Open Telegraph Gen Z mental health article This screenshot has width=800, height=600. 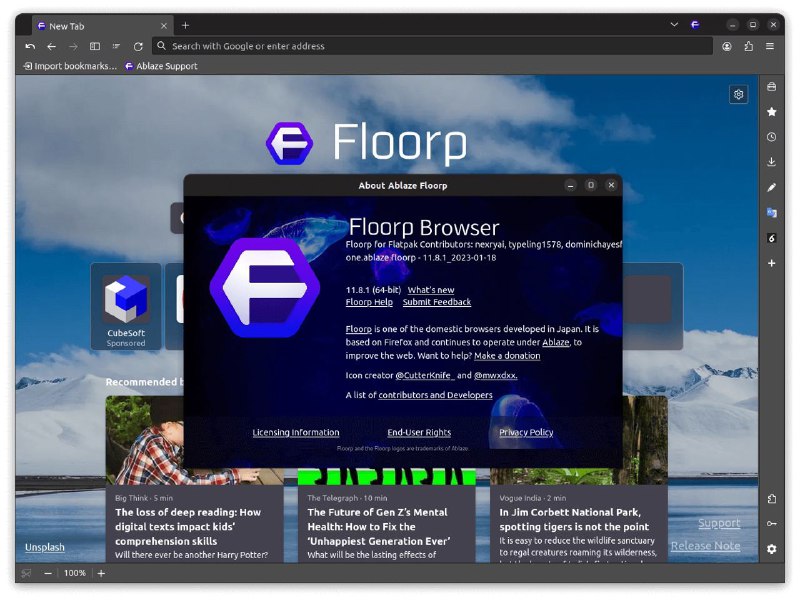pyautogui.click(x=379, y=527)
